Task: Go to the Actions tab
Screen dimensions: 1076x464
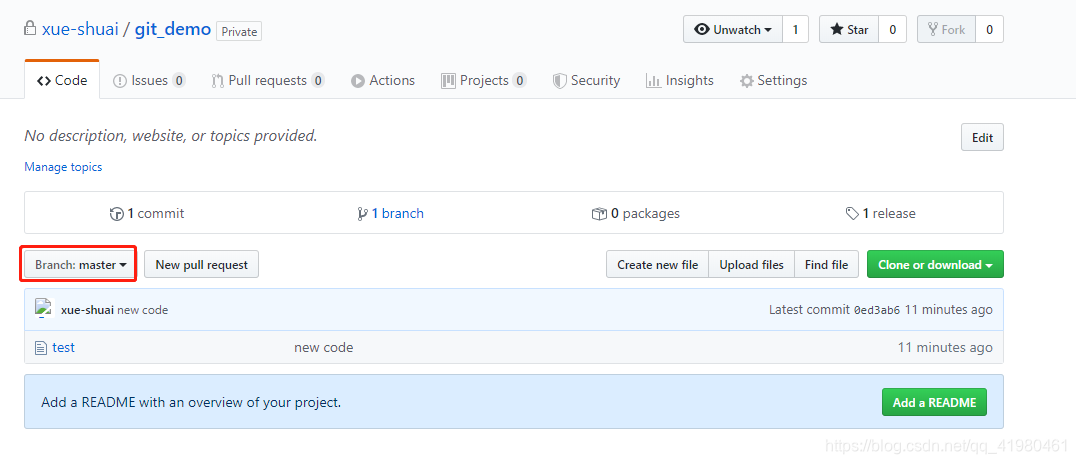Action: (x=383, y=80)
